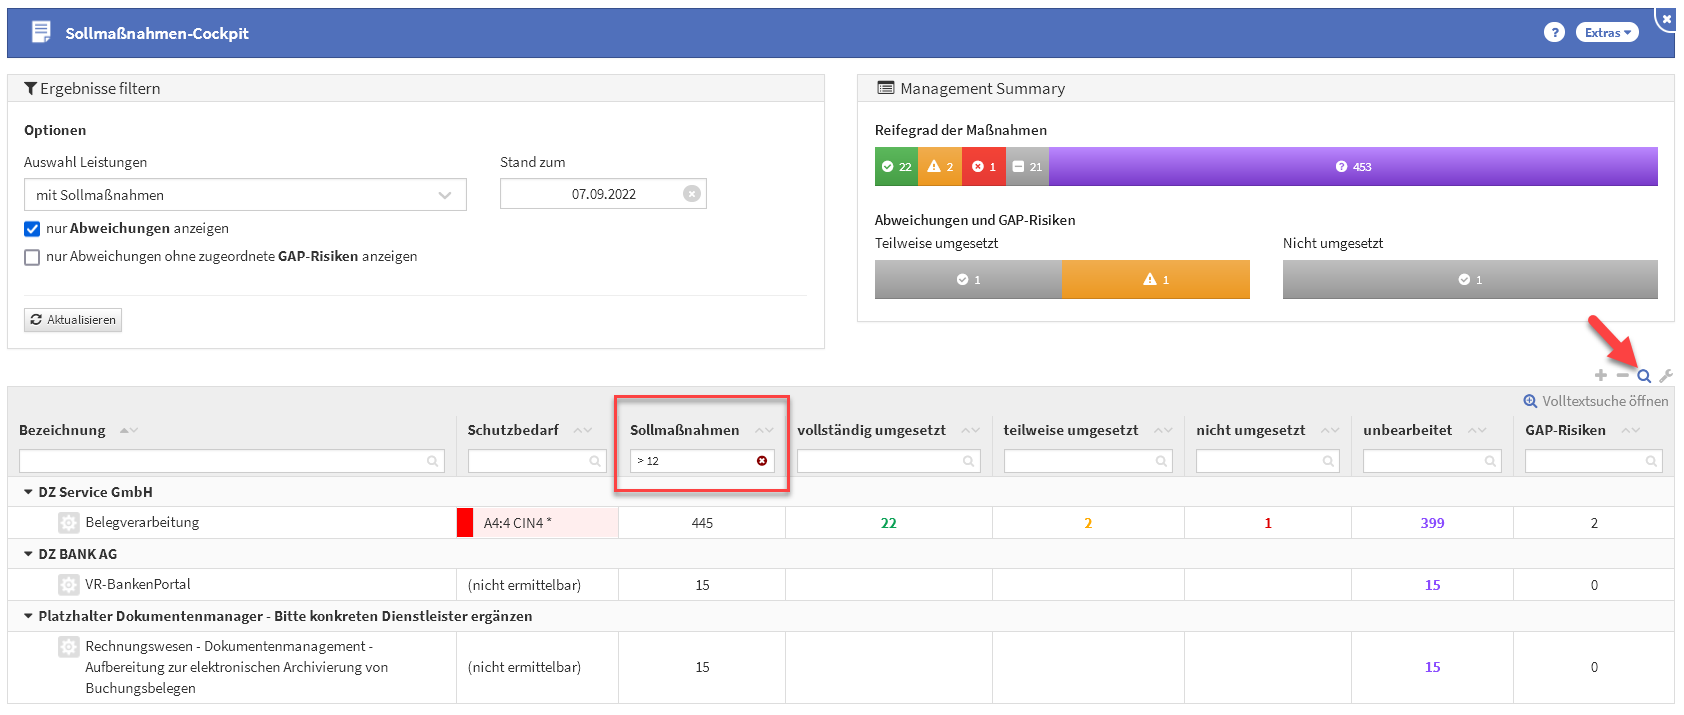Collapse the DZ BANK AG group
Image resolution: width=1684 pixels, height=715 pixels.
29,554
